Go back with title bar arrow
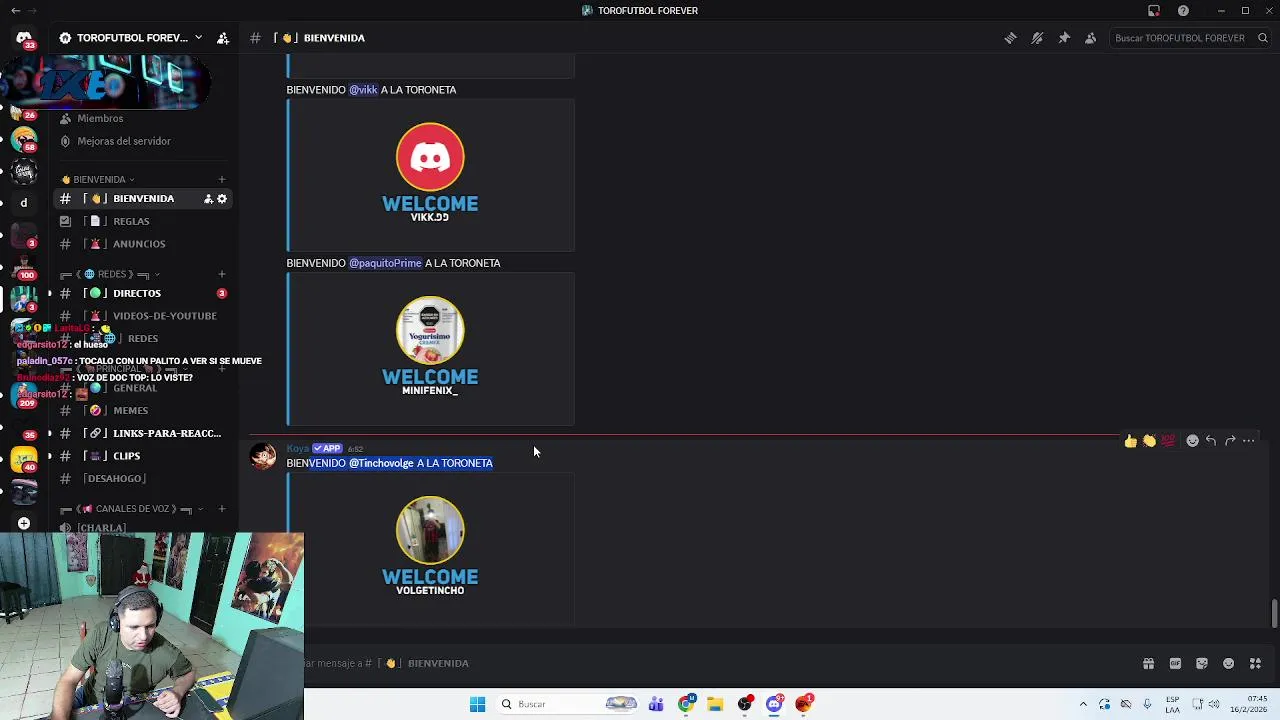 pos(15,10)
